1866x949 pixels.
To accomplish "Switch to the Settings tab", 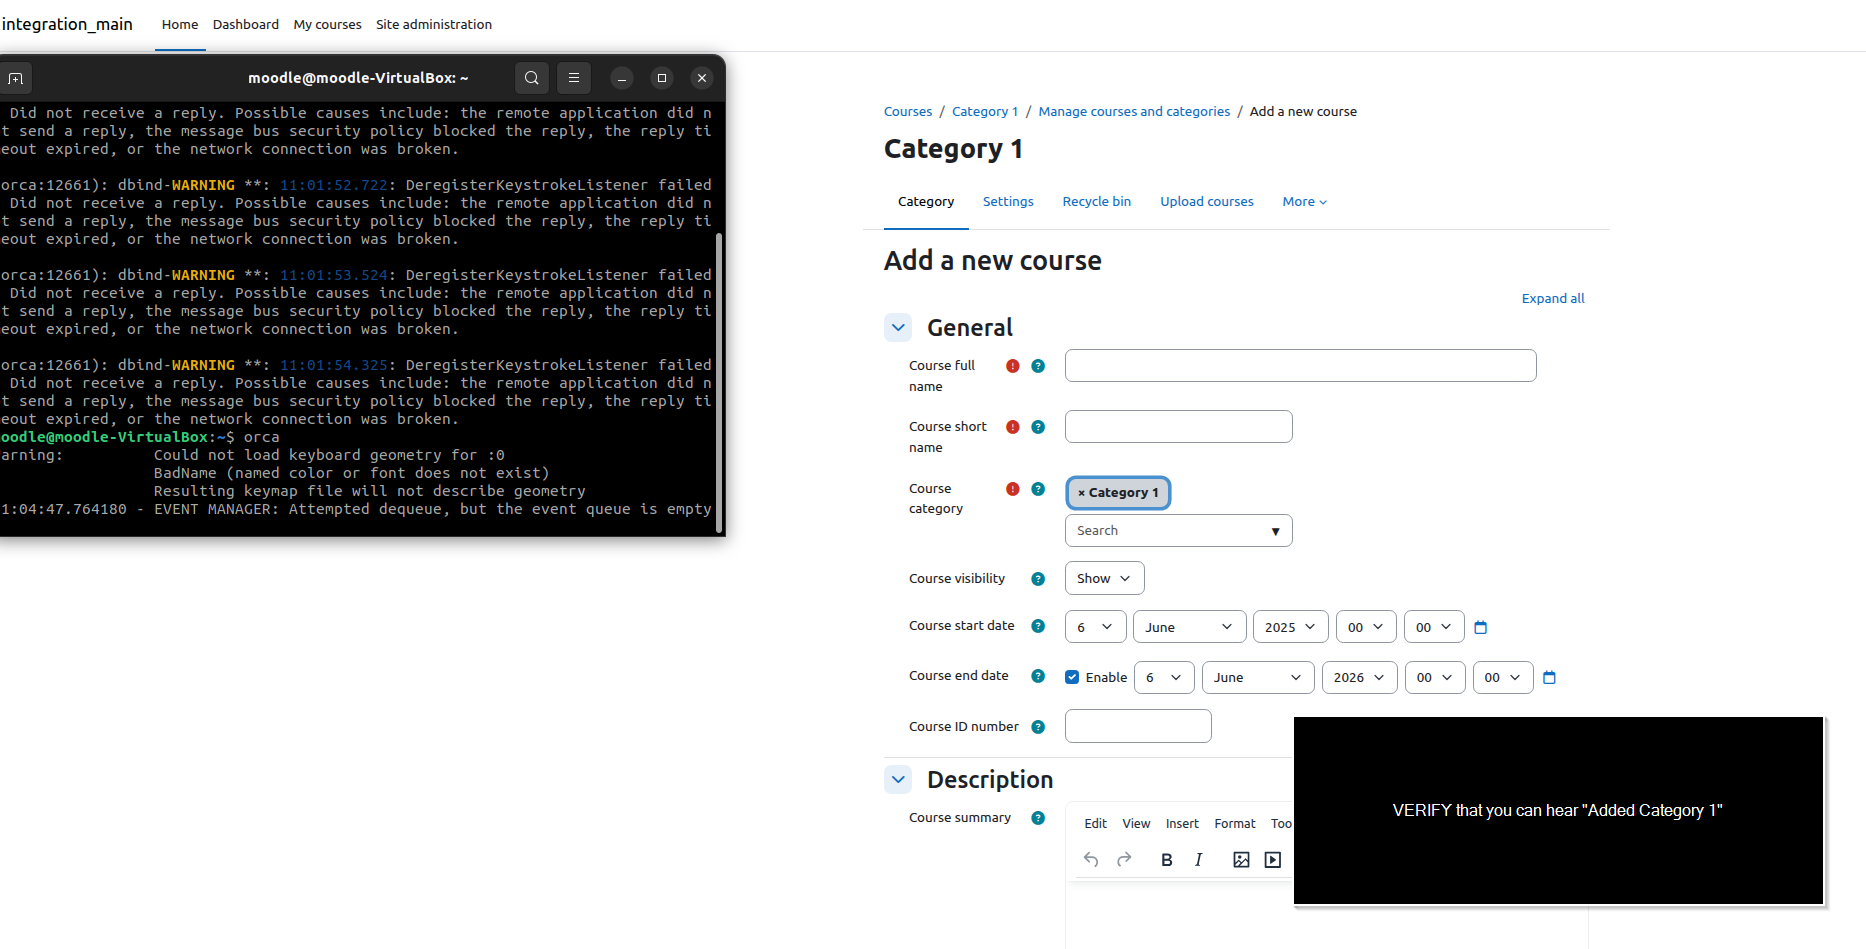I will [x=1008, y=202].
